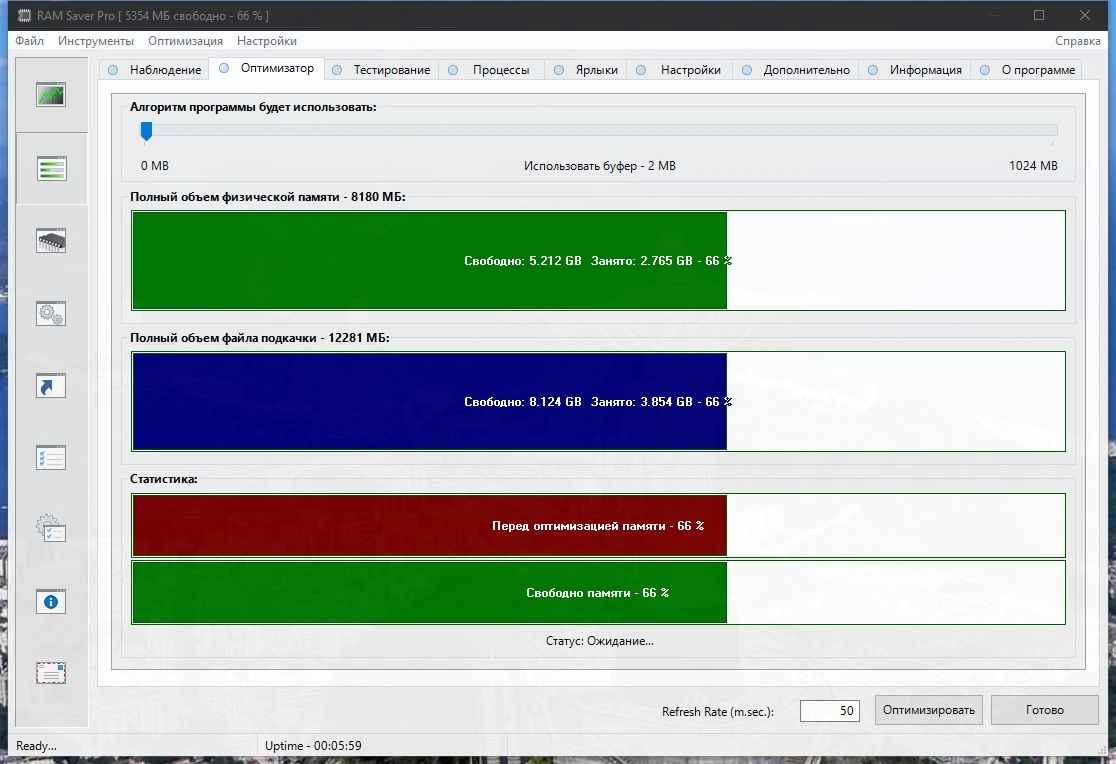Viewport: 1116px width, 764px height.
Task: Select the Ярлыки tab radio
Action: pyautogui.click(x=559, y=70)
